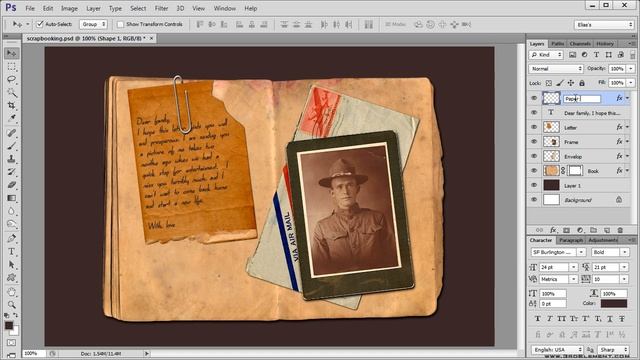The image size is (640, 360).
Task: Click the lock all padlock icon
Action: (582, 83)
